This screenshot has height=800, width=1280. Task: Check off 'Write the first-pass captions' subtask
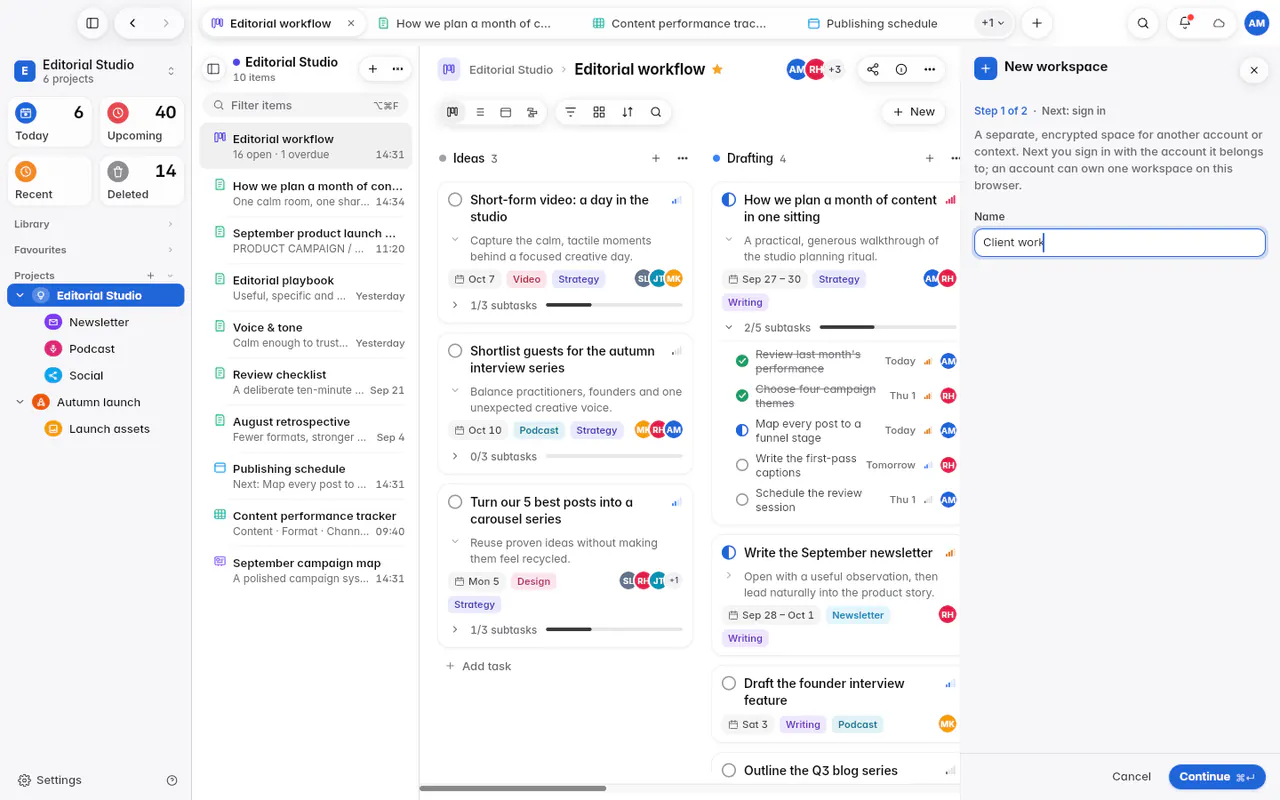[x=742, y=465]
